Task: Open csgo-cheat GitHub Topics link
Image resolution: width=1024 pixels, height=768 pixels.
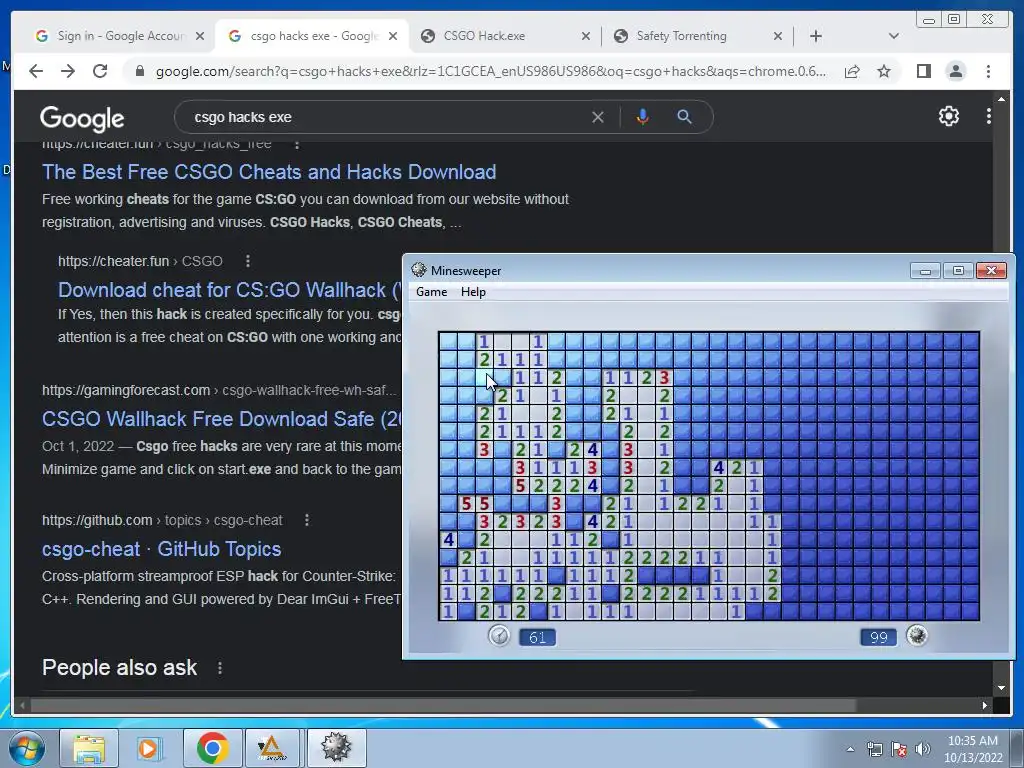Action: pyautogui.click(x=161, y=549)
